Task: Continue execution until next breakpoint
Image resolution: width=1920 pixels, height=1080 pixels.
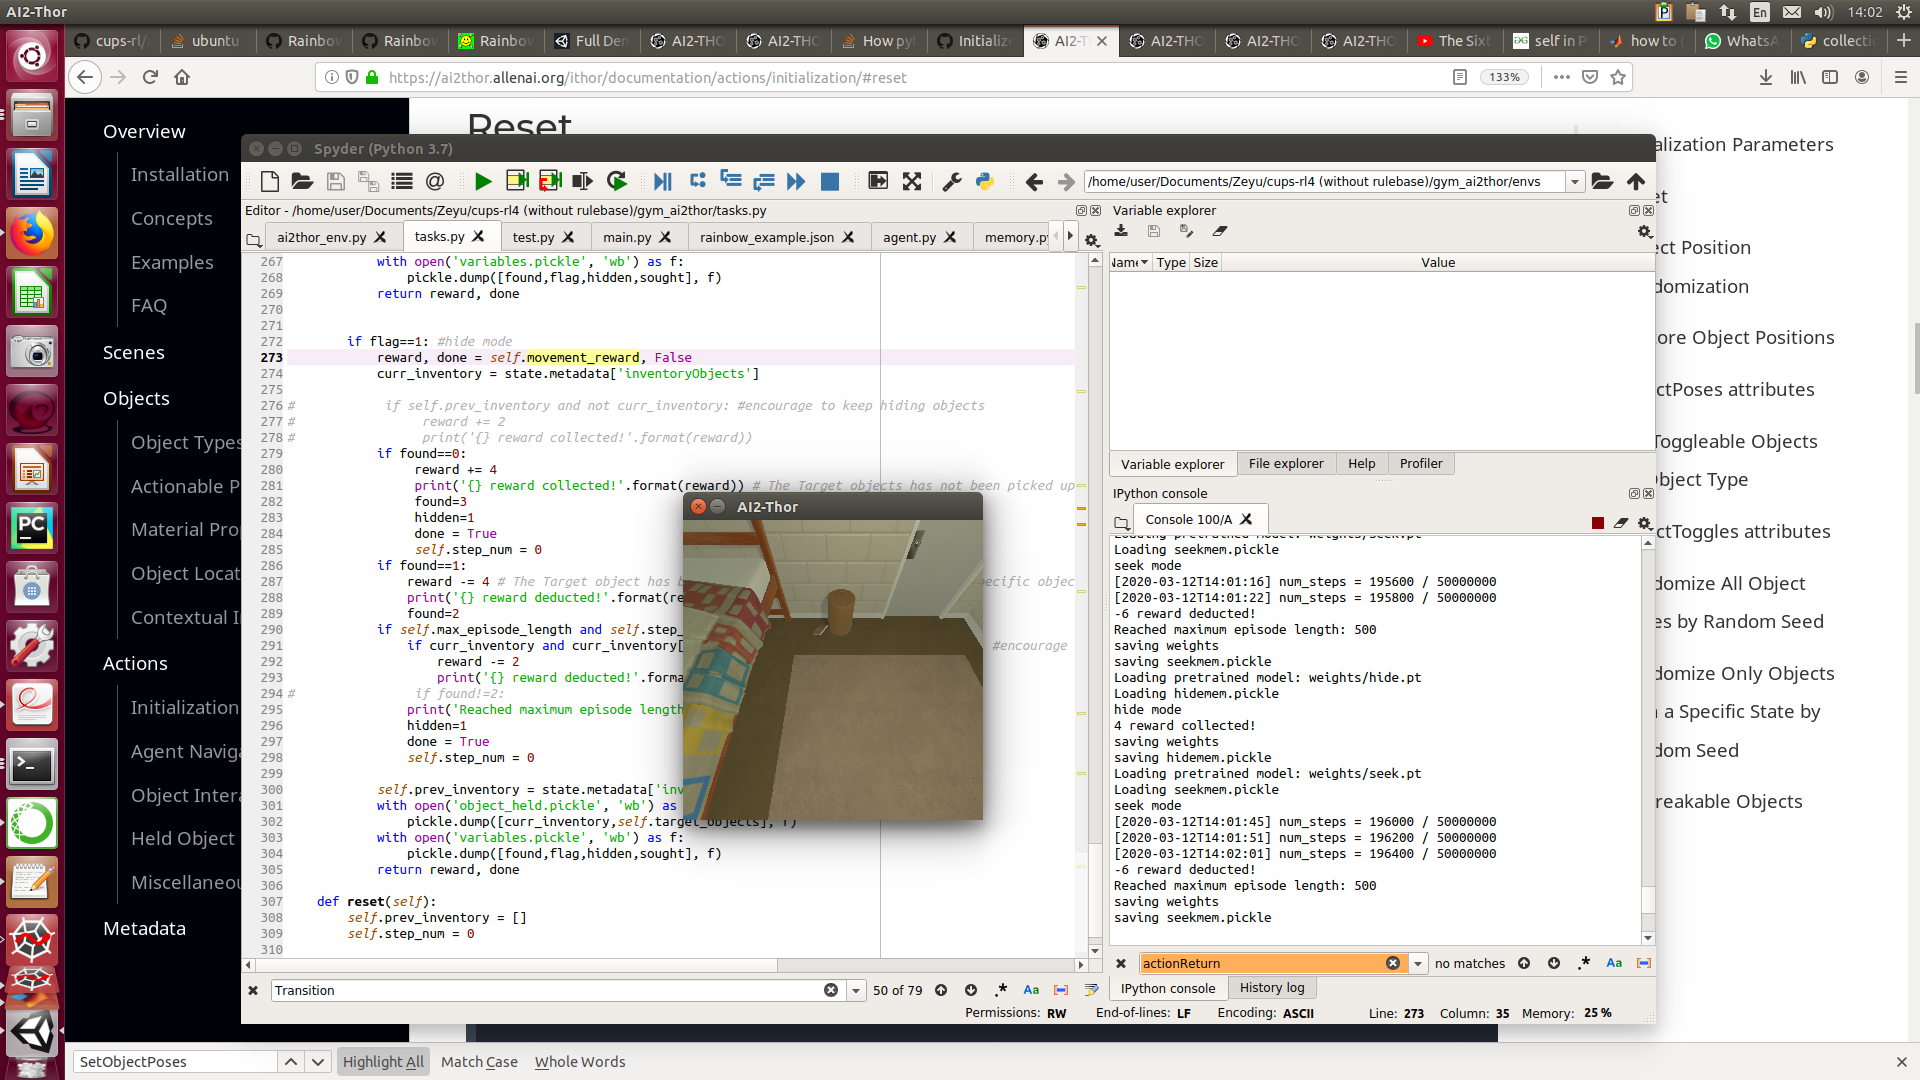Action: tap(796, 181)
